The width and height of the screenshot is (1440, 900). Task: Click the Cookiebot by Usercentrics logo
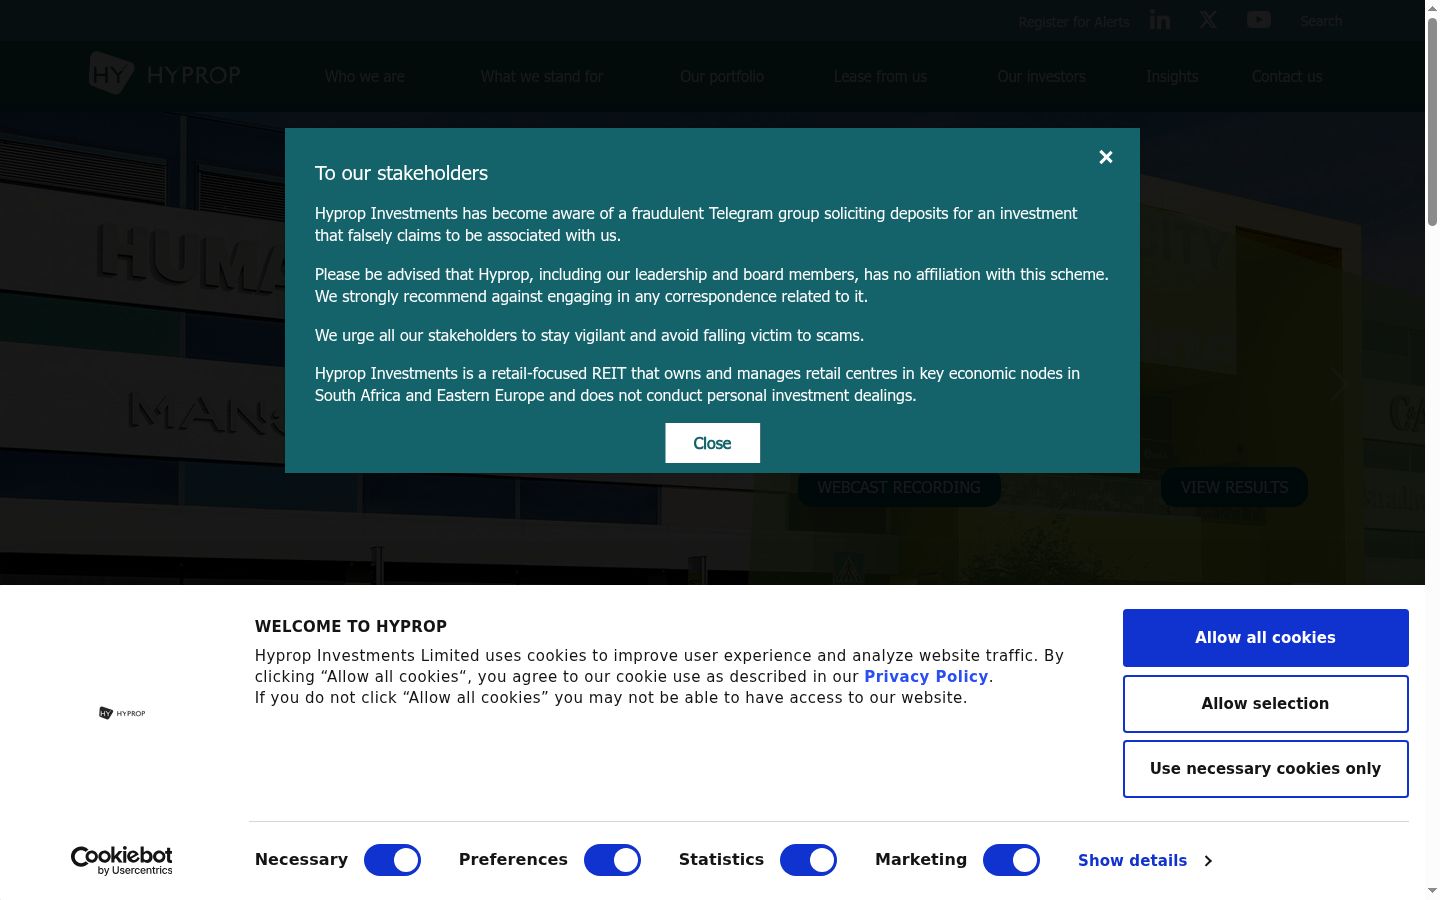pos(122,860)
